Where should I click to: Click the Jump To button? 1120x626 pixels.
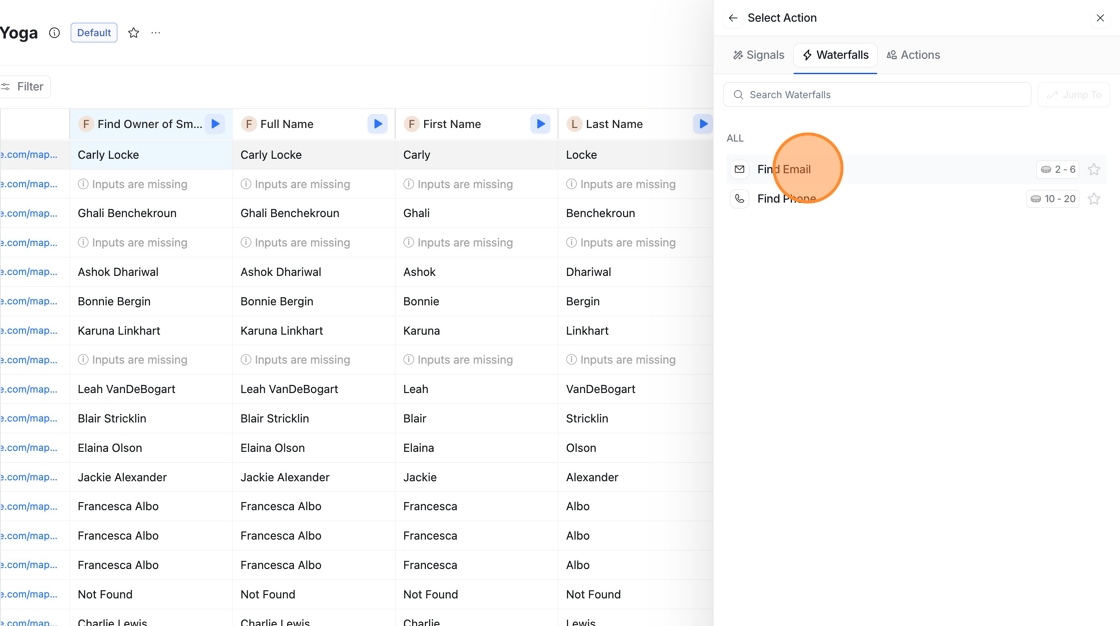coord(1074,94)
